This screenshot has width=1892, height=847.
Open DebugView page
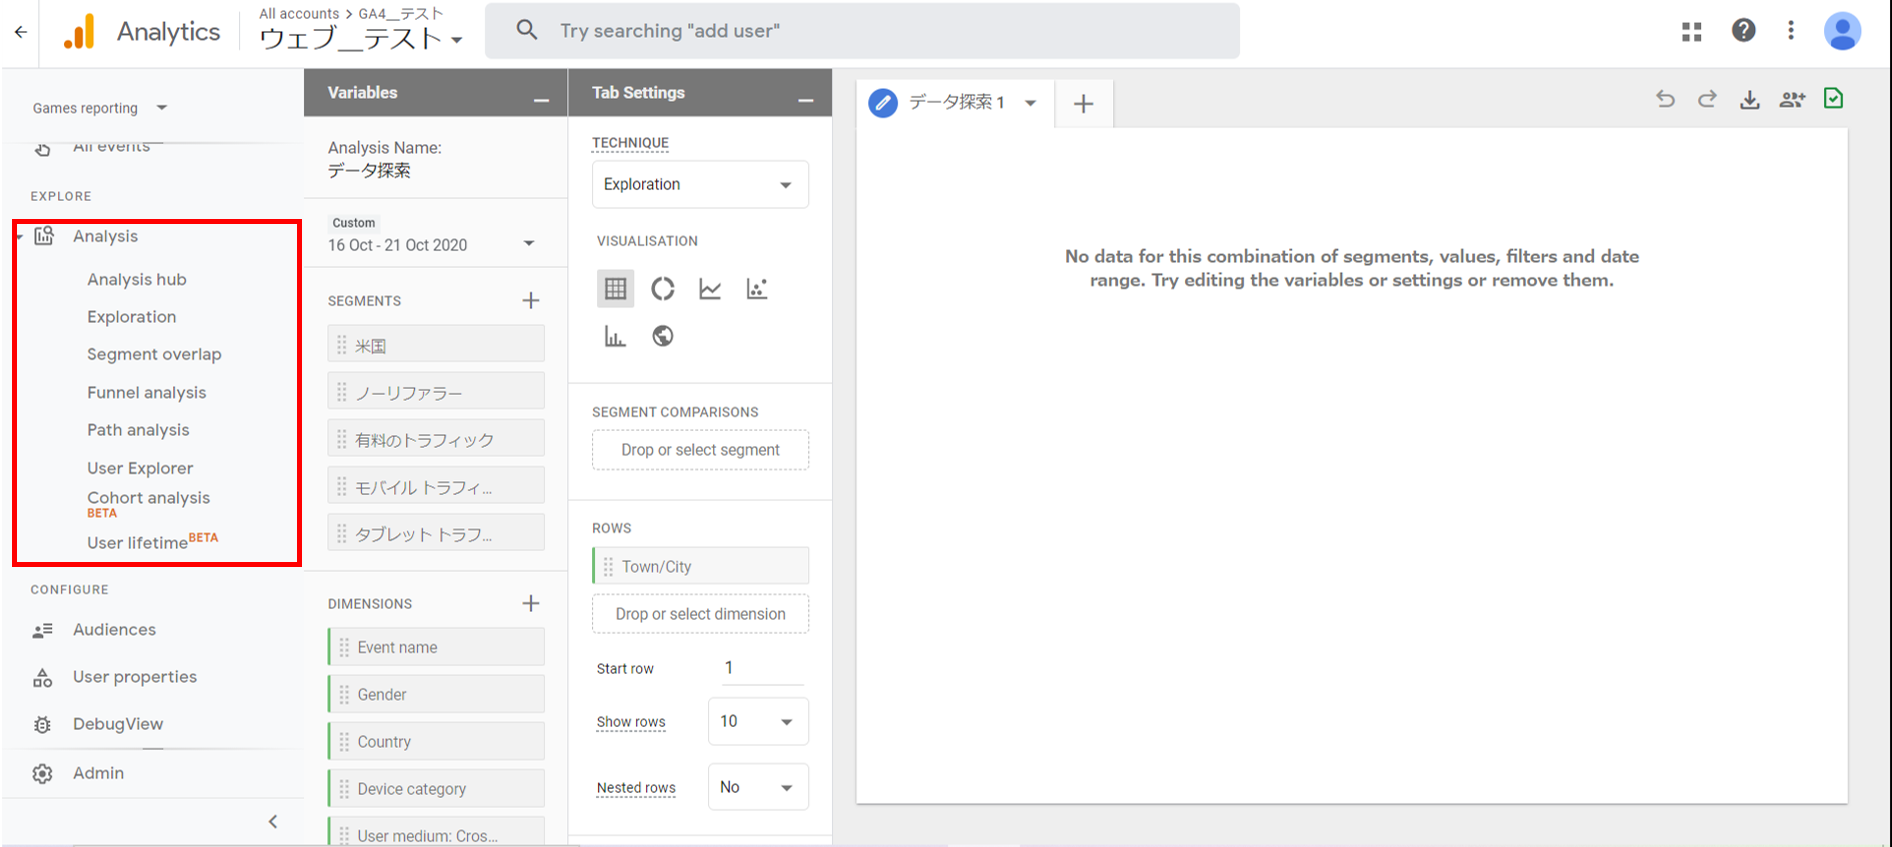pos(118,724)
